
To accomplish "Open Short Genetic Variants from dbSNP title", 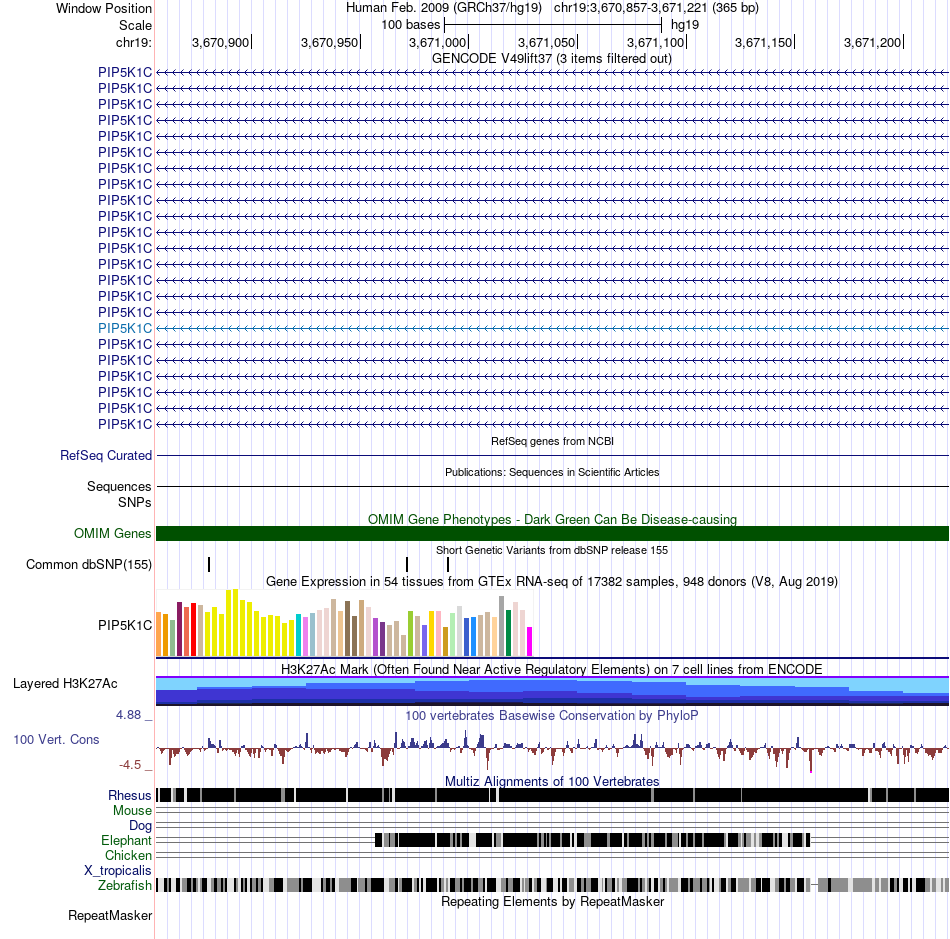I will click(552, 550).
